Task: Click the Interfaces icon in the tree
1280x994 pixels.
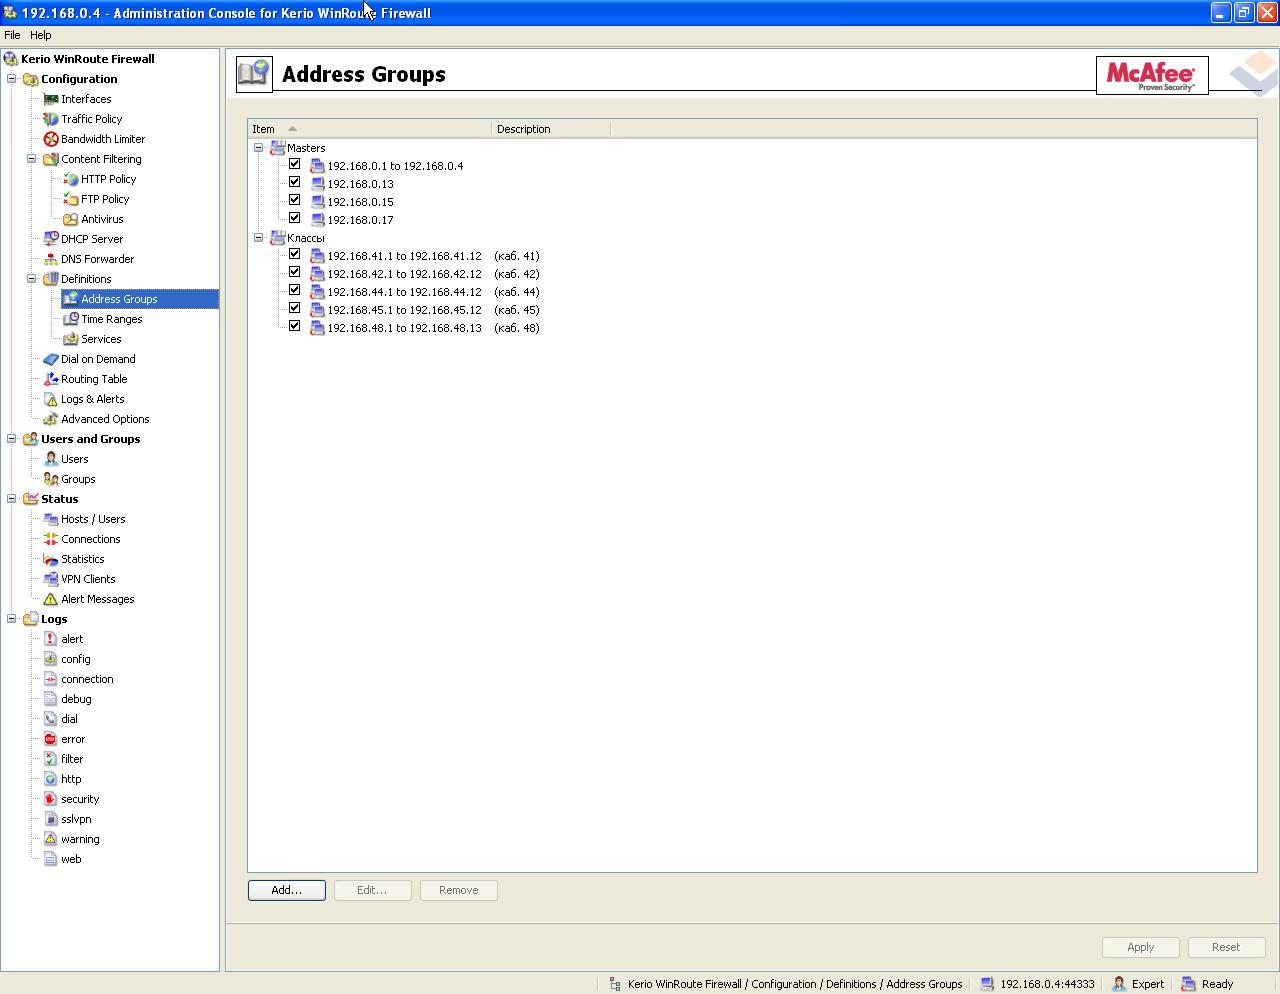Action: pos(50,99)
